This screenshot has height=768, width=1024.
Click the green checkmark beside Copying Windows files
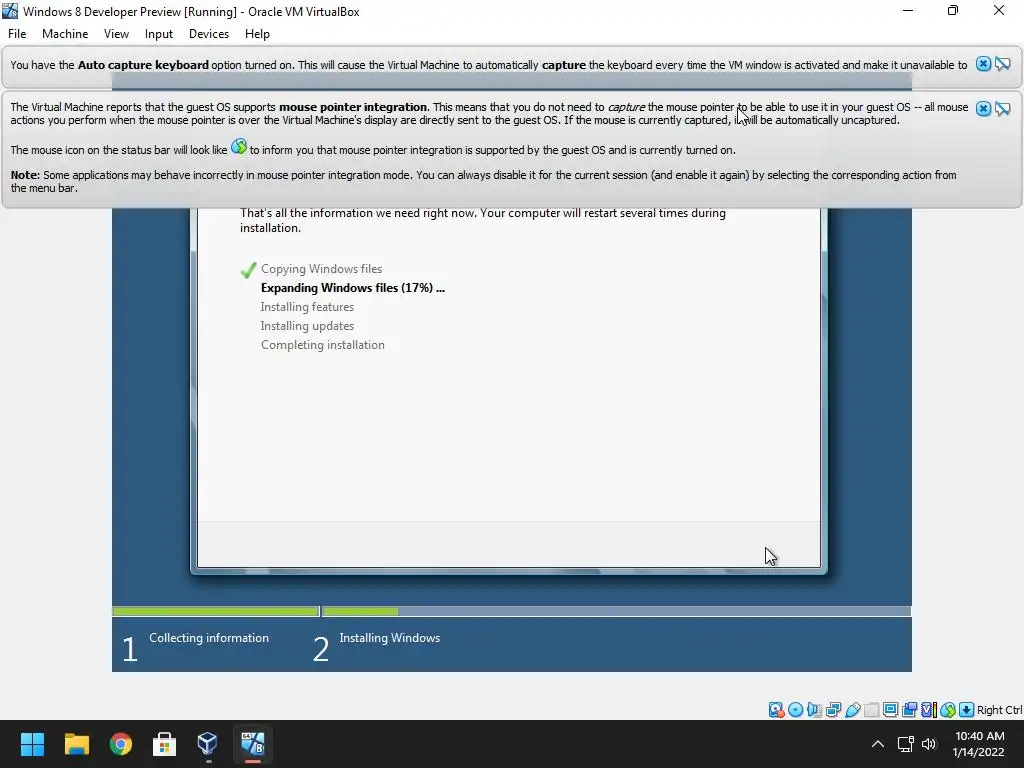[248, 270]
